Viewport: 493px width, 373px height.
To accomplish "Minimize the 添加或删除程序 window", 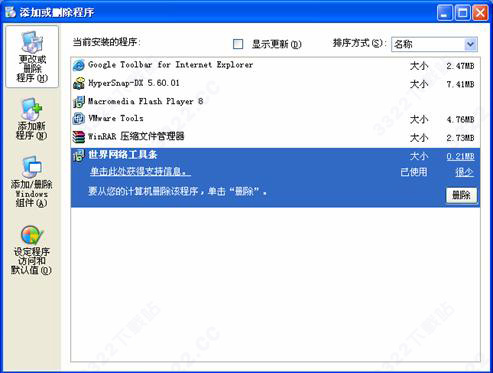I will (x=445, y=13).
